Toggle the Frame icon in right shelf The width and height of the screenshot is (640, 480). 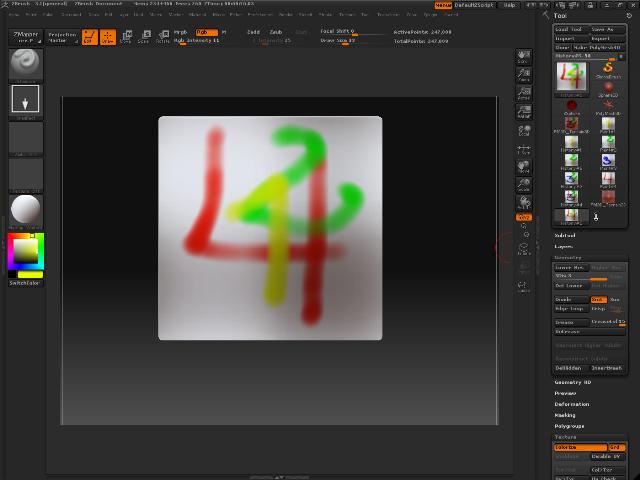pyautogui.click(x=523, y=249)
